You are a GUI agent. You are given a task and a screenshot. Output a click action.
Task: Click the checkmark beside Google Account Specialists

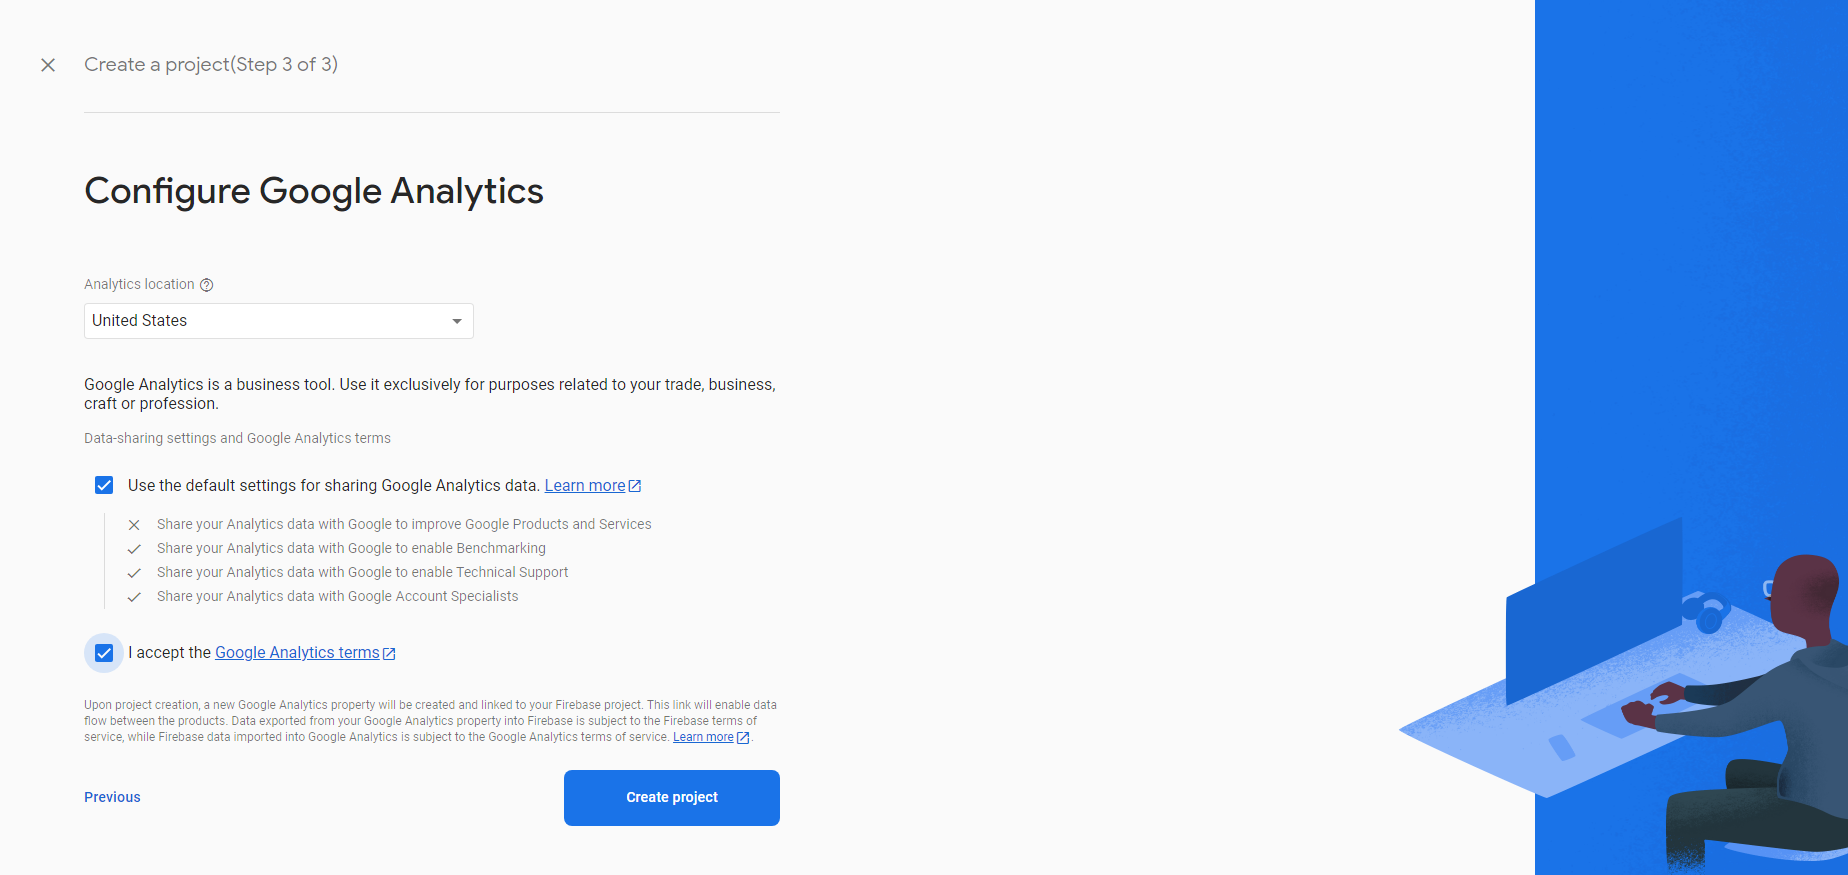pos(134,597)
